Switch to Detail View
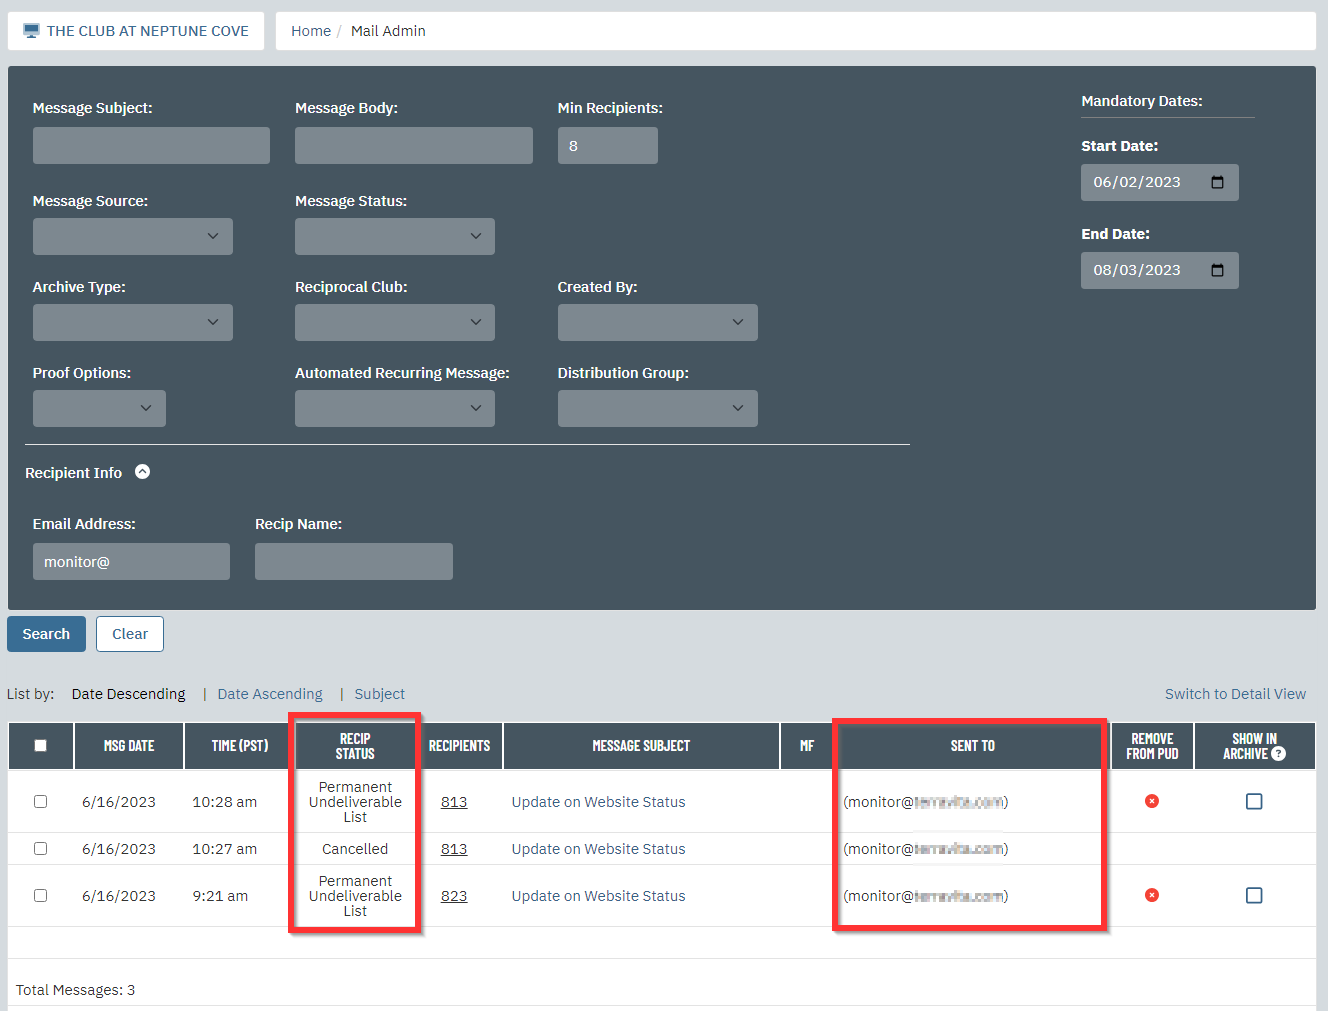The width and height of the screenshot is (1328, 1011). (1235, 694)
